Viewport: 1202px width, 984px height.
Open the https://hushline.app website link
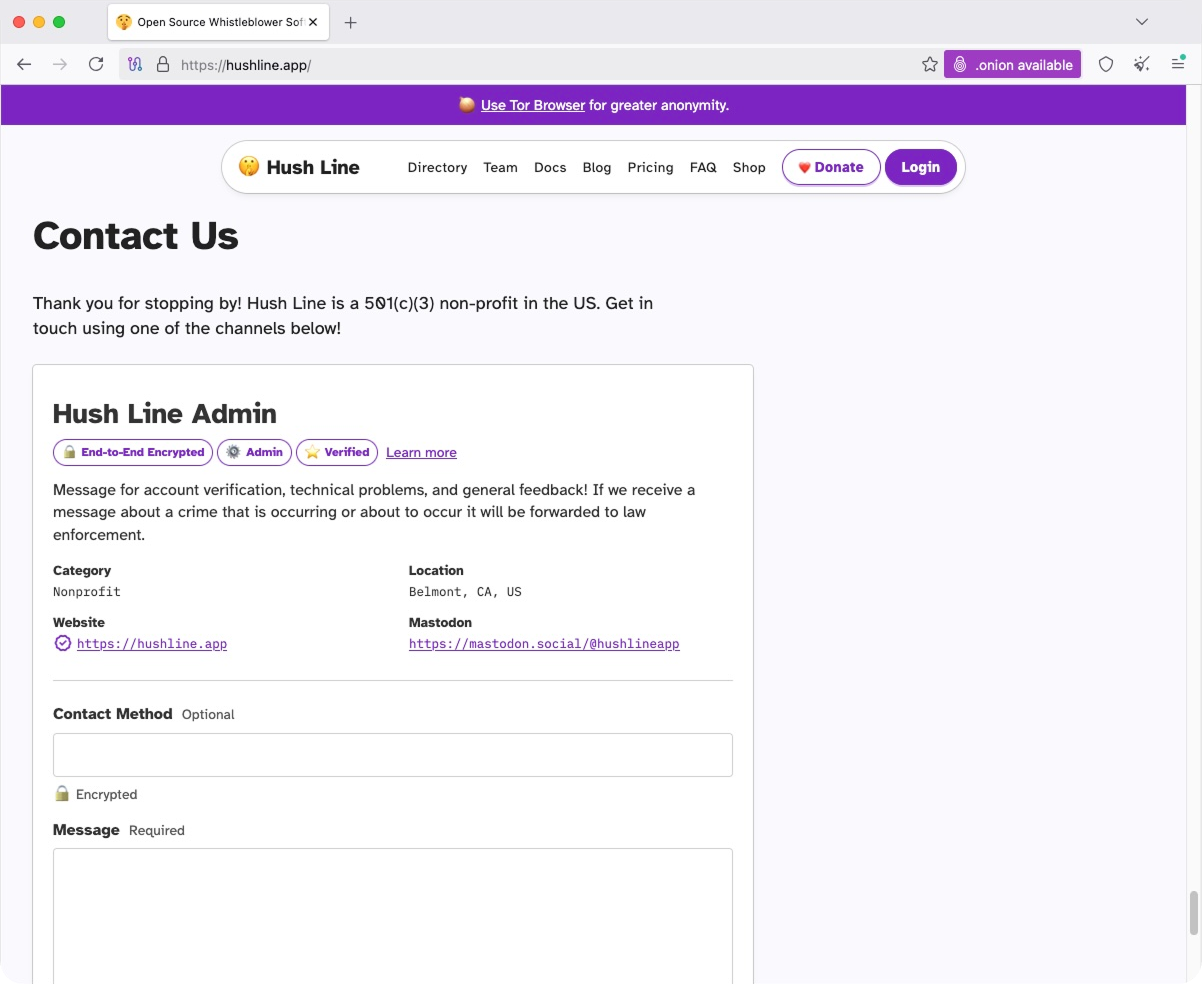152,644
